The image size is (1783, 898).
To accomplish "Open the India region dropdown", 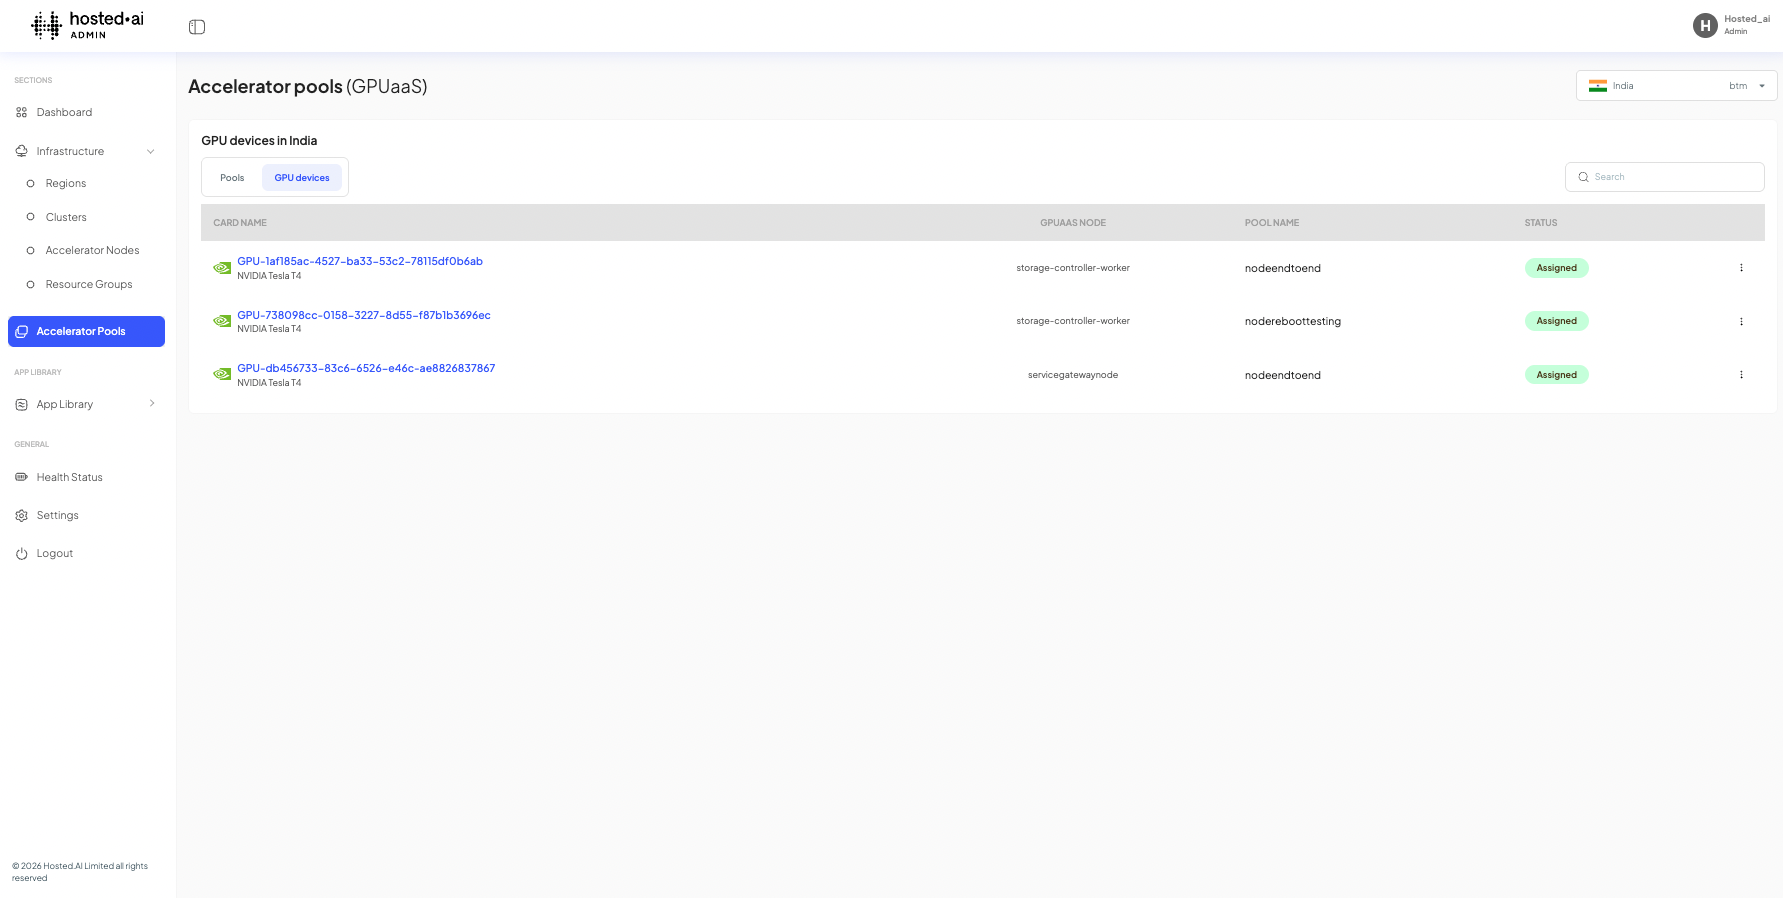I will tap(1676, 86).
